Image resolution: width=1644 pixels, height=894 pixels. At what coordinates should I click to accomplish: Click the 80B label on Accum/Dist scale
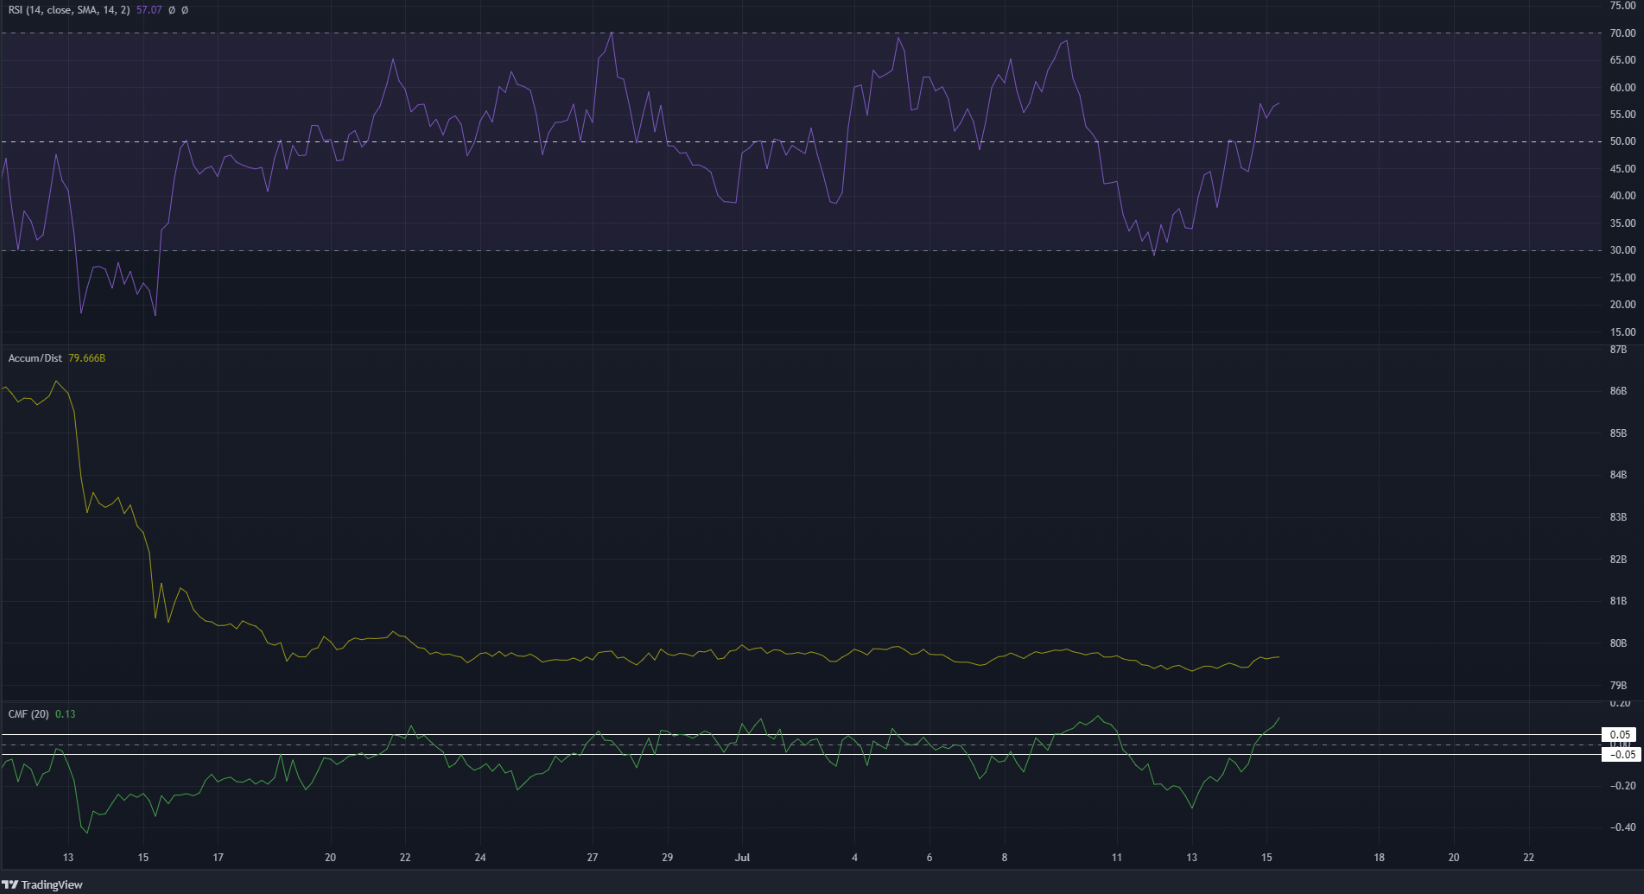click(1618, 643)
